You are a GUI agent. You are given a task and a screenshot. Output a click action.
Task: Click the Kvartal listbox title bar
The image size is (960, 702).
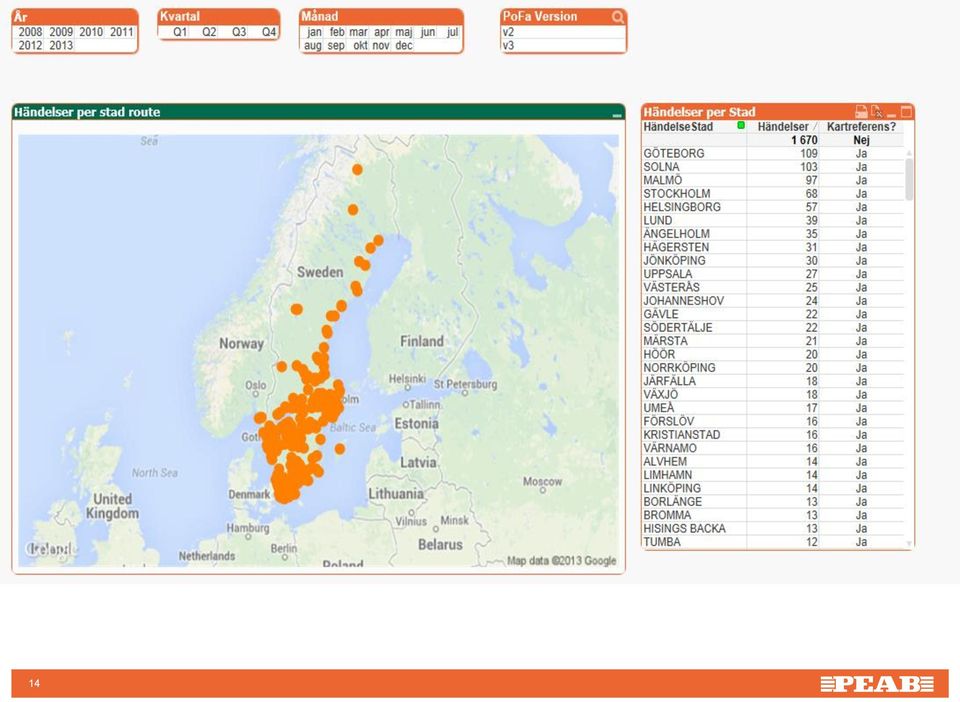219,17
